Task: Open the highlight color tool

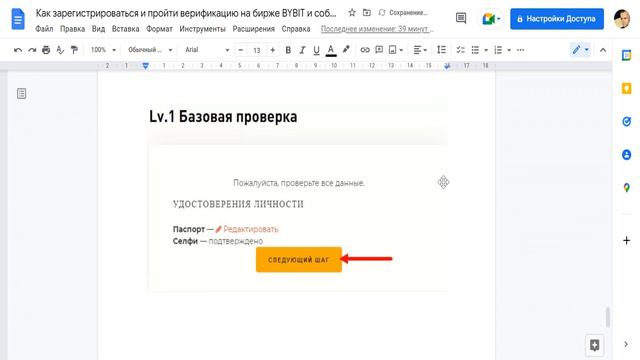Action: pyautogui.click(x=346, y=50)
